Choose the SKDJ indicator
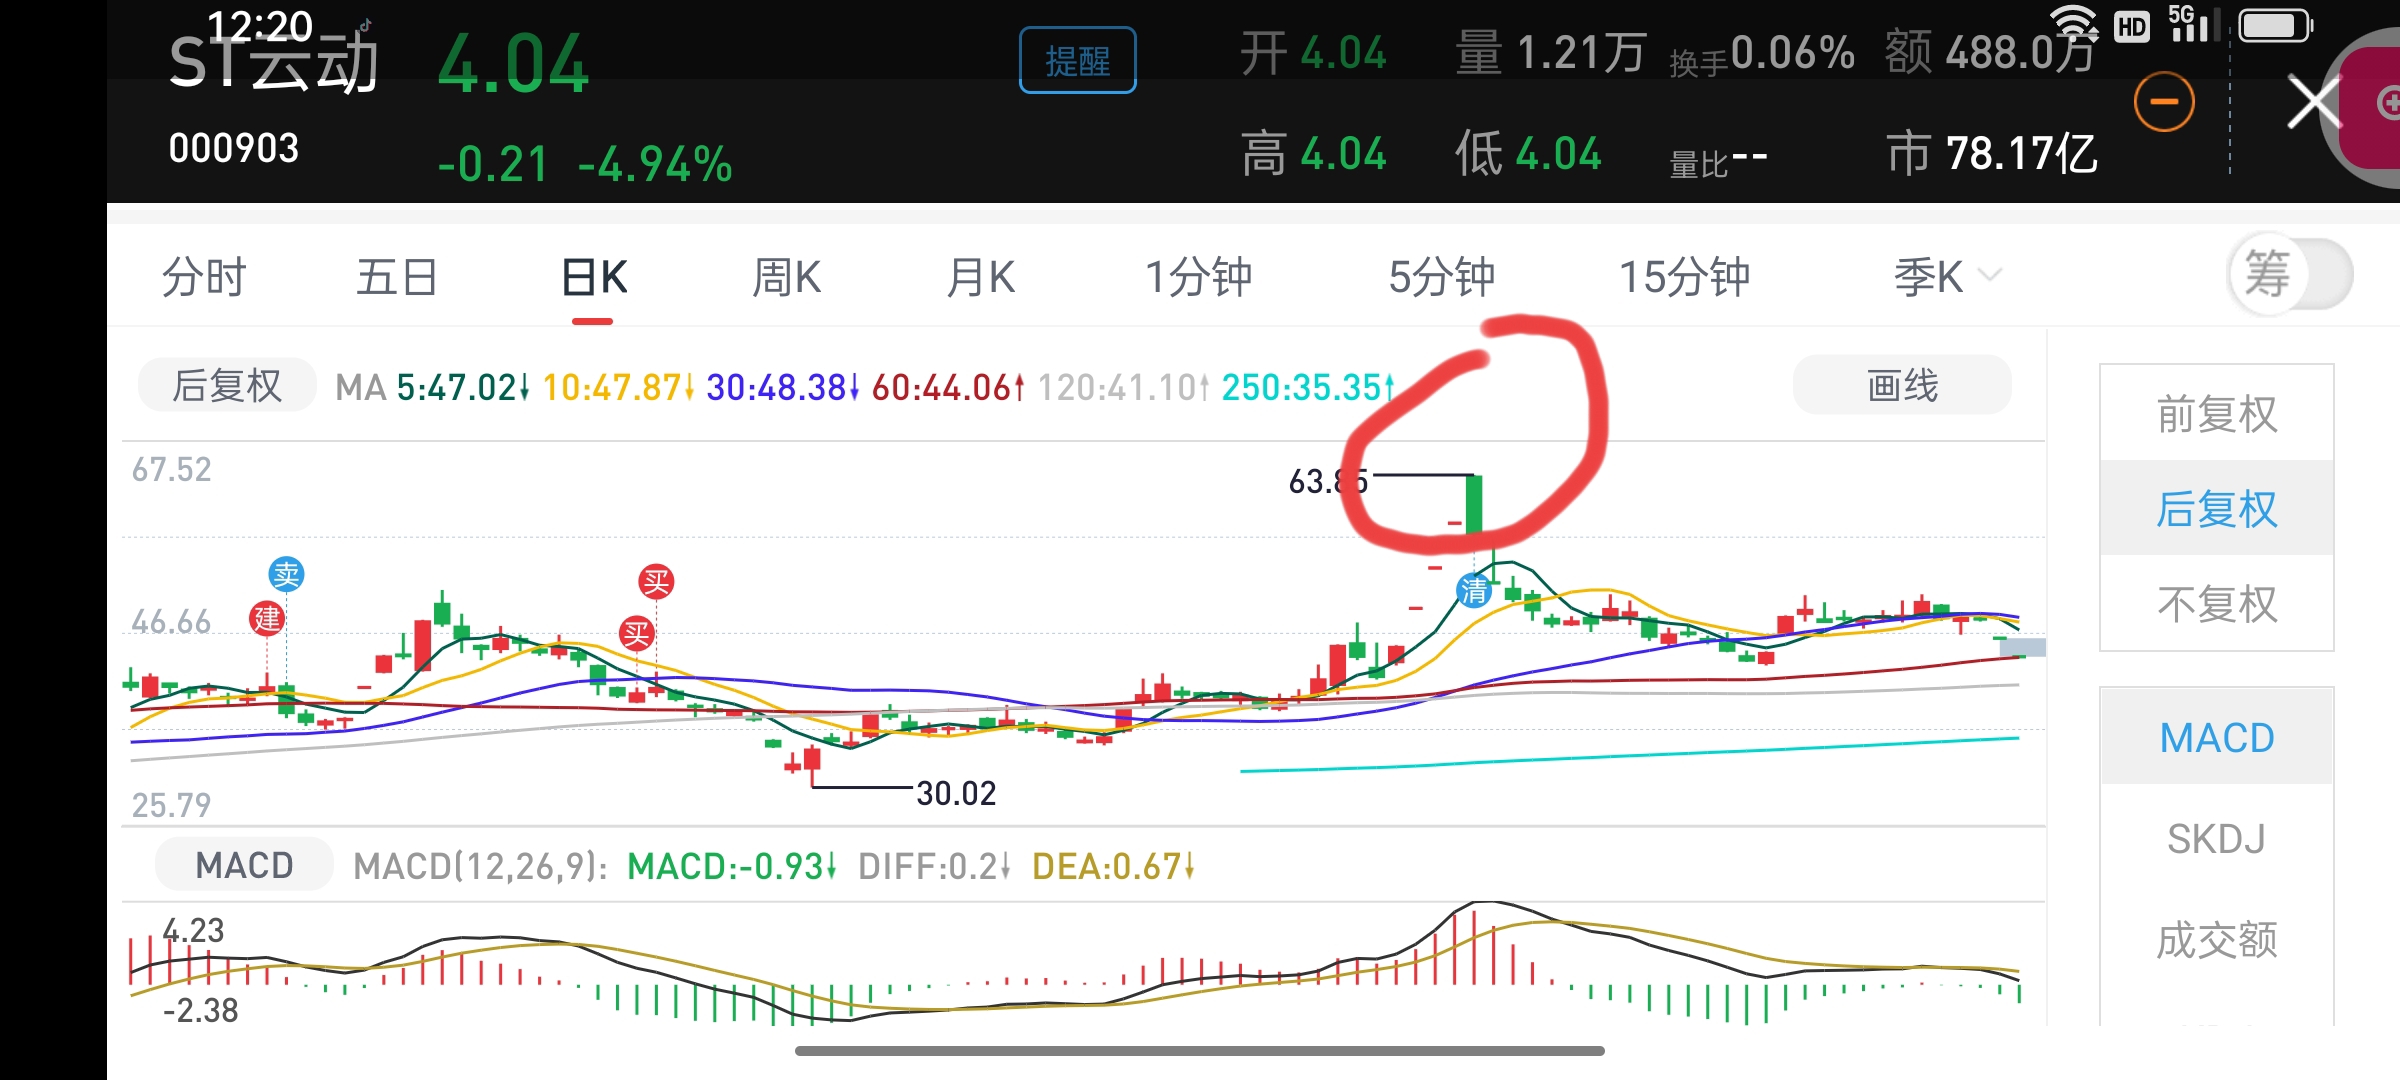Screen dimensions: 2400x1080 (x=2216, y=838)
